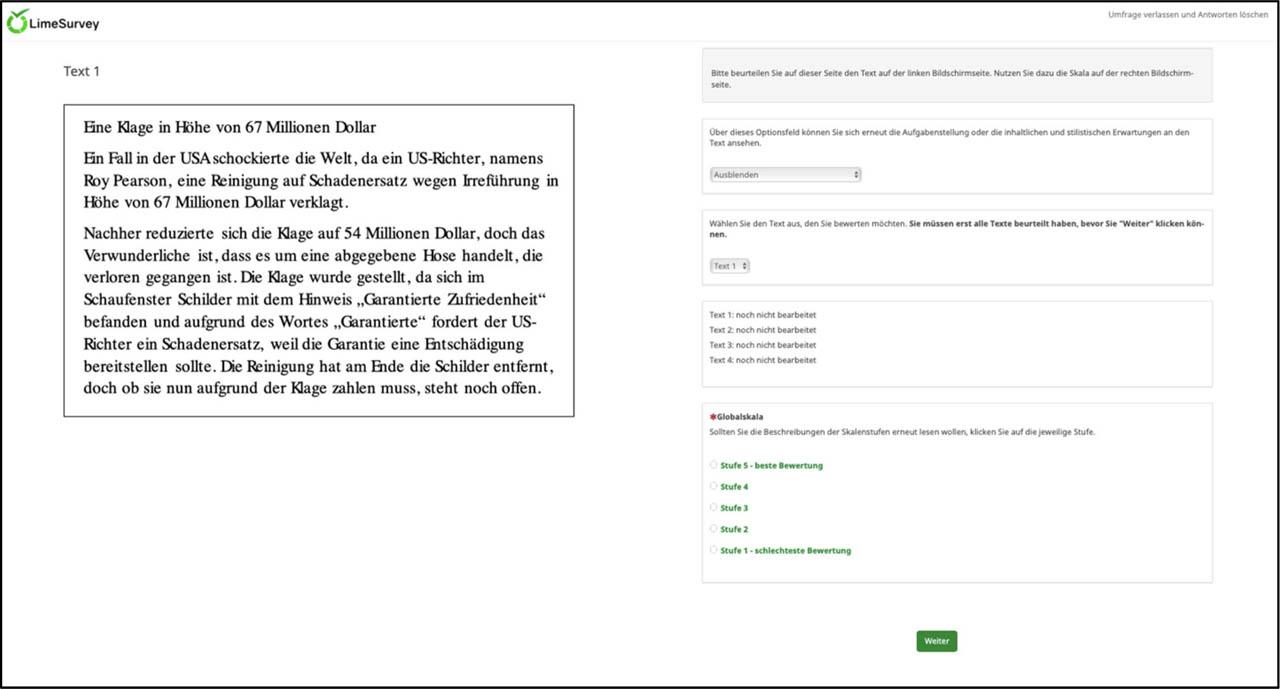Click the Weiter button
1280x689 pixels.
(936, 641)
